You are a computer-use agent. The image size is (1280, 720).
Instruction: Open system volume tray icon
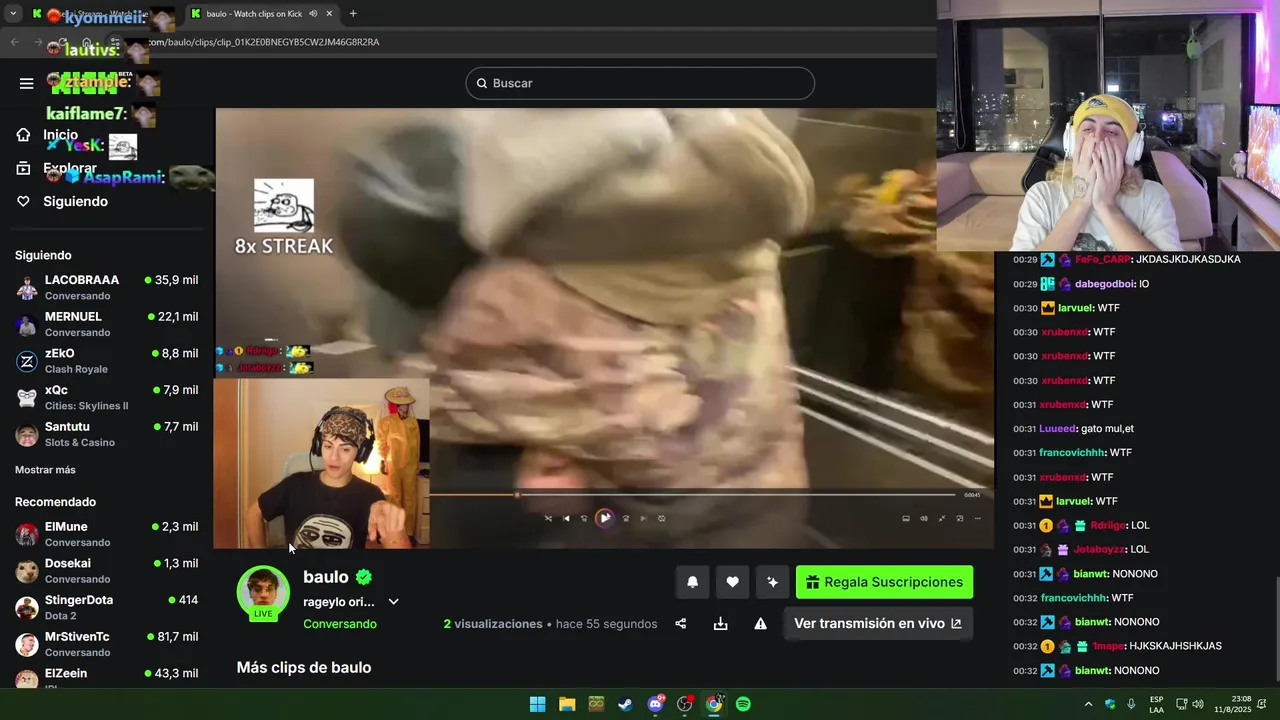click(1198, 704)
